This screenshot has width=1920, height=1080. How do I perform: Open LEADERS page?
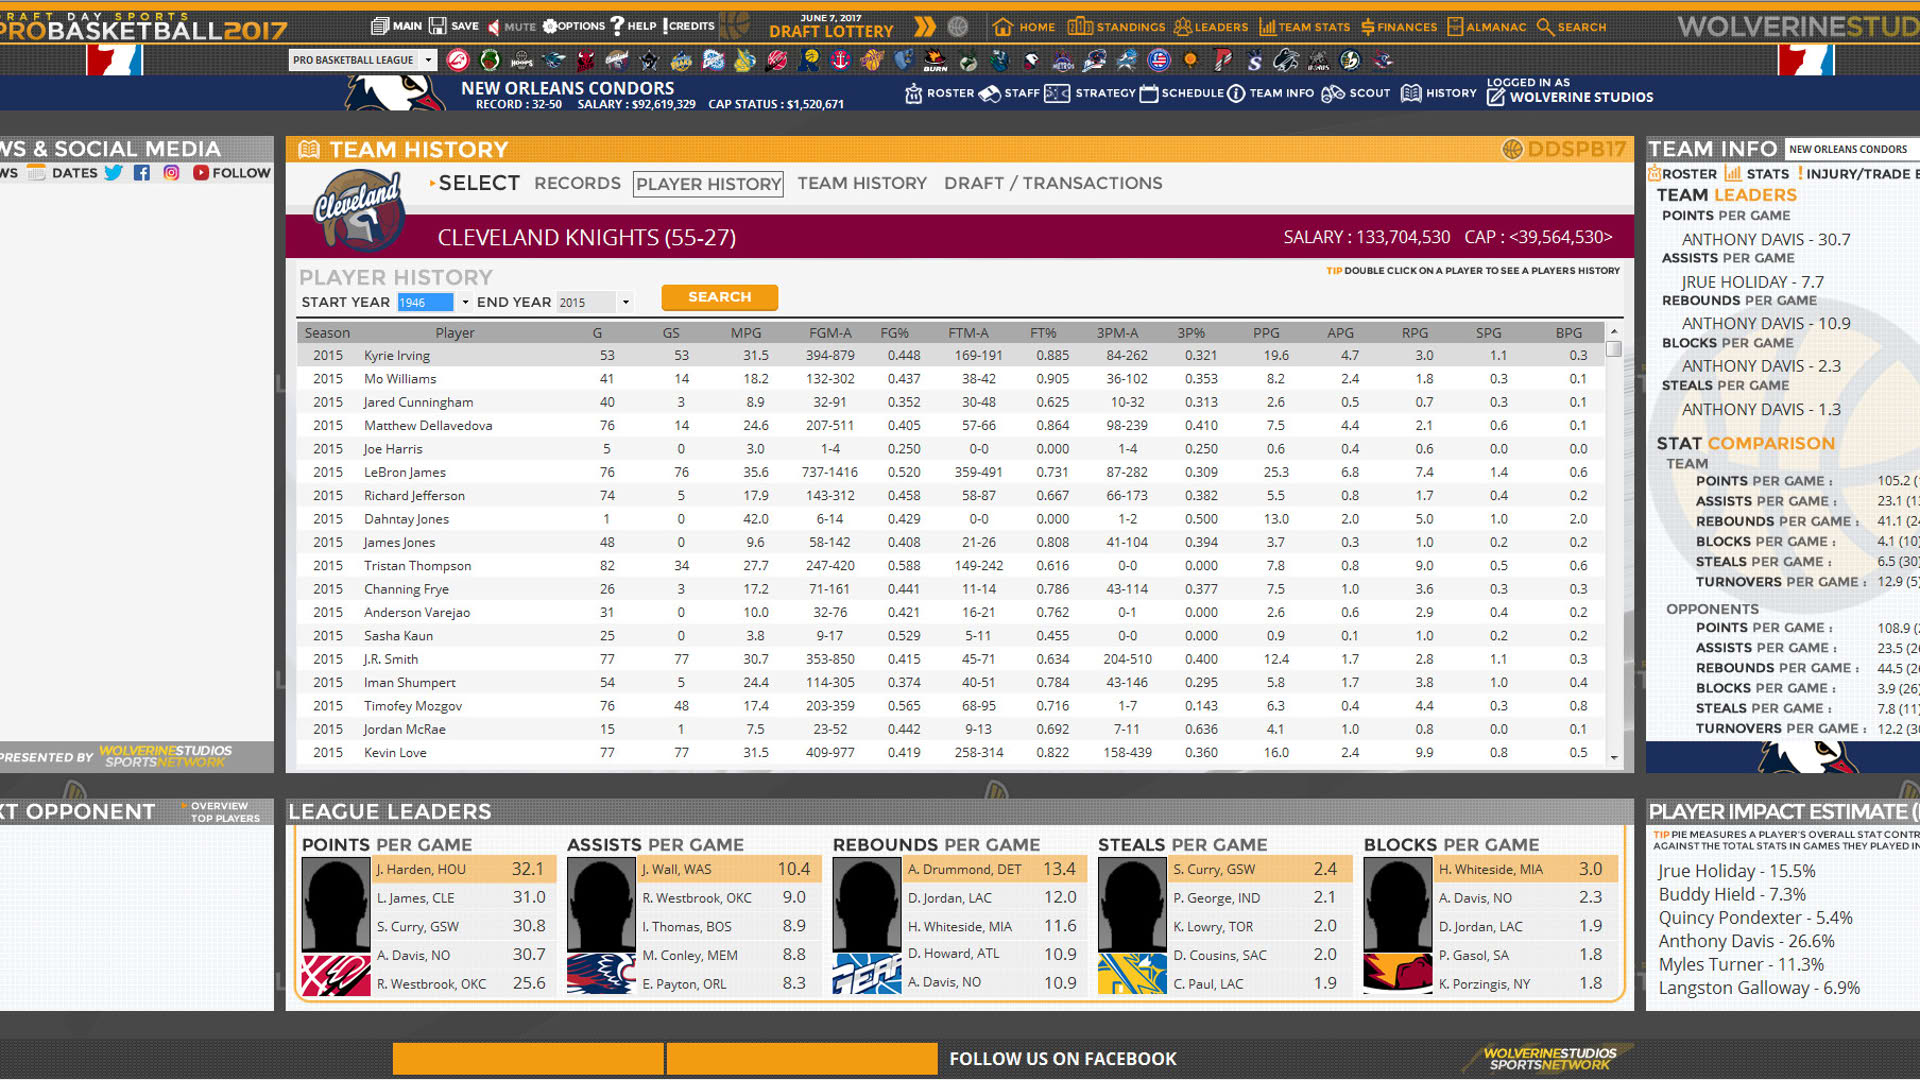click(x=1211, y=27)
